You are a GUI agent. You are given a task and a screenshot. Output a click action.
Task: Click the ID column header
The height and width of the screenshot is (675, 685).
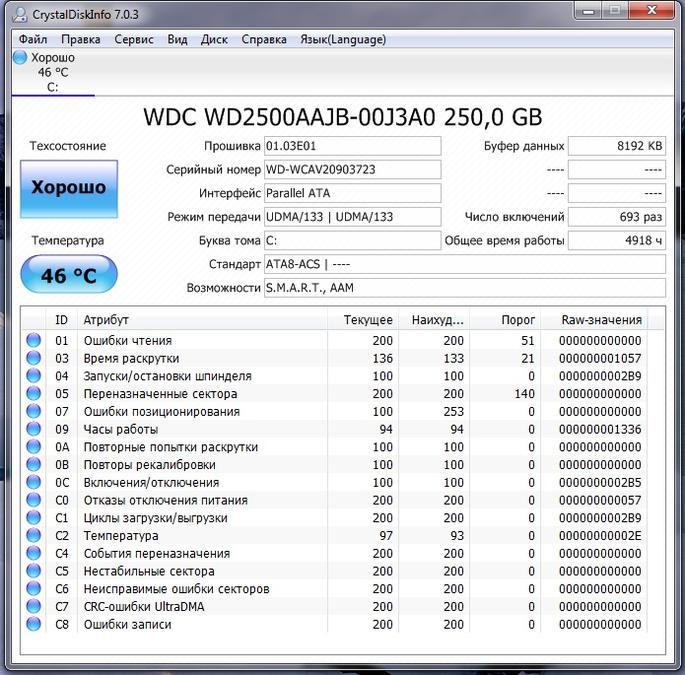(x=62, y=320)
